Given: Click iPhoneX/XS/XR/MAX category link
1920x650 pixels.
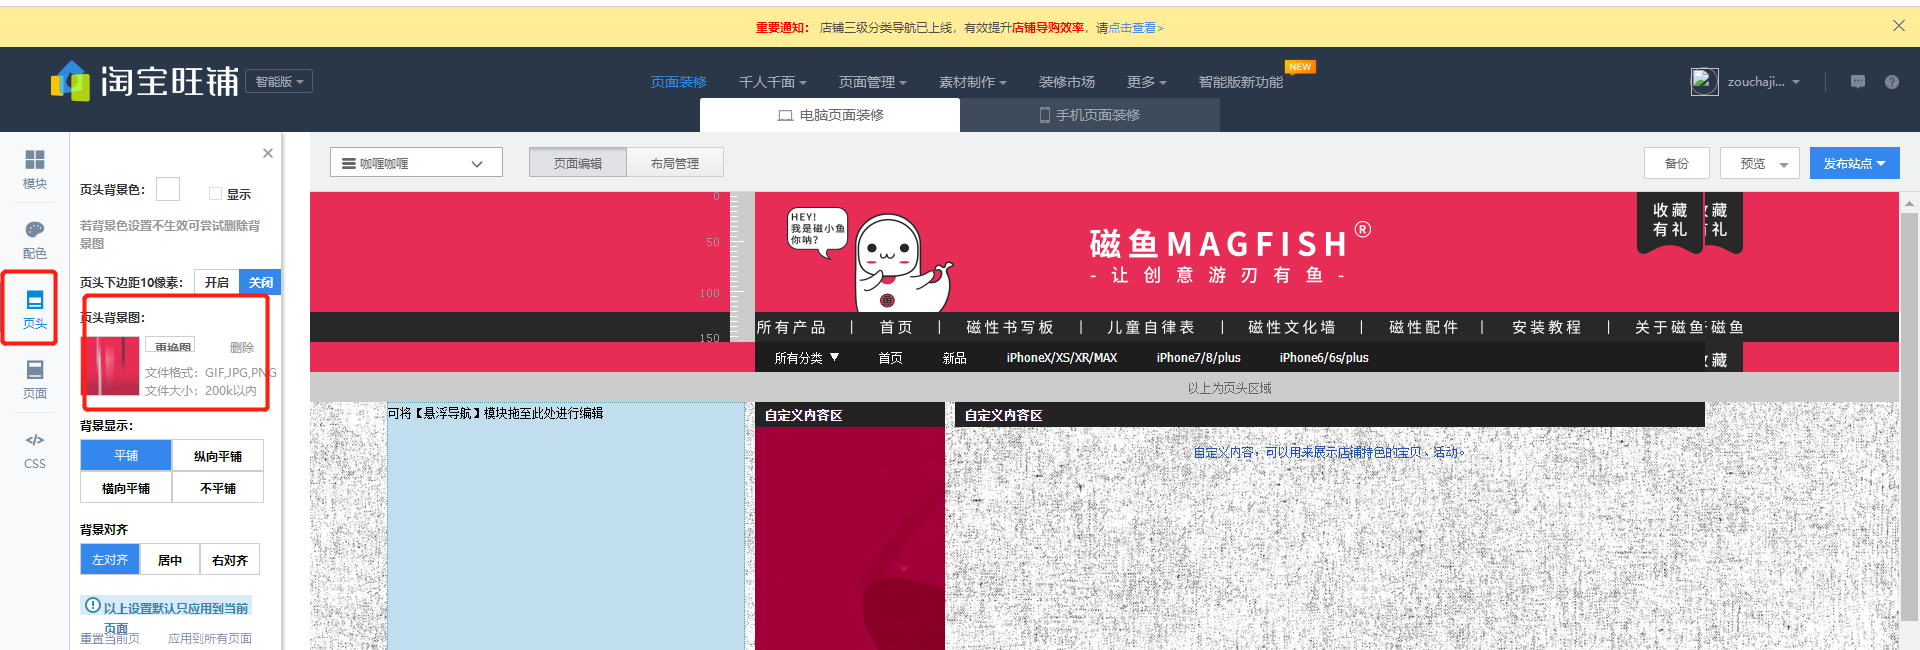Looking at the screenshot, I should point(1062,357).
